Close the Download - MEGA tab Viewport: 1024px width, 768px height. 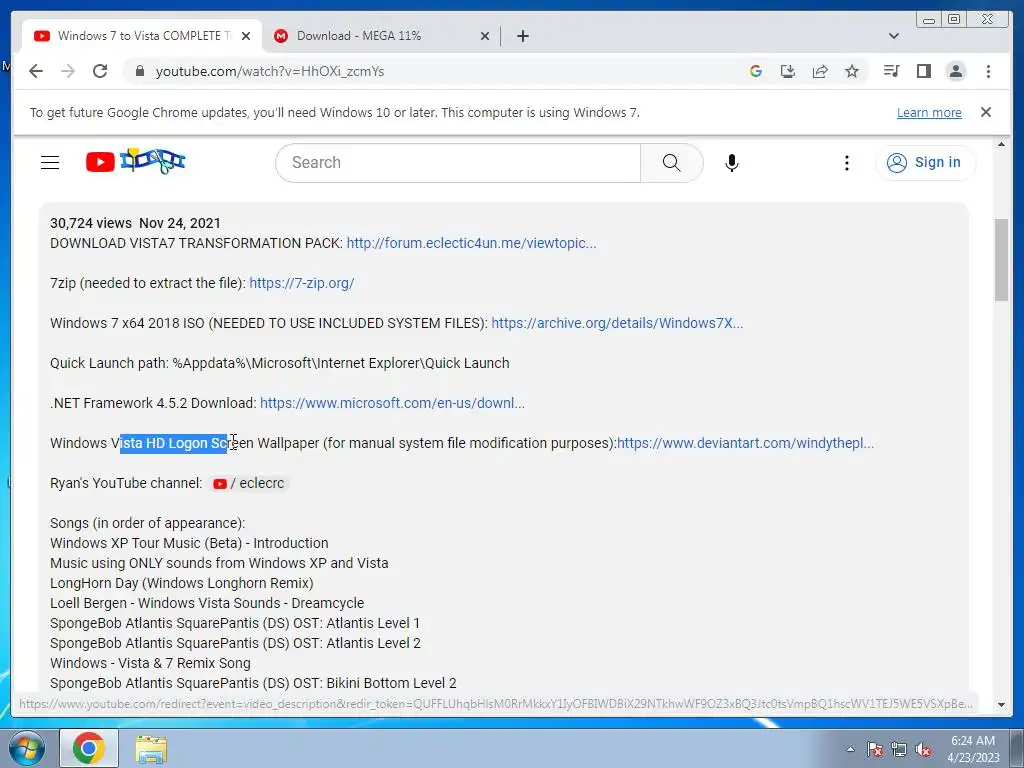pyautogui.click(x=485, y=36)
